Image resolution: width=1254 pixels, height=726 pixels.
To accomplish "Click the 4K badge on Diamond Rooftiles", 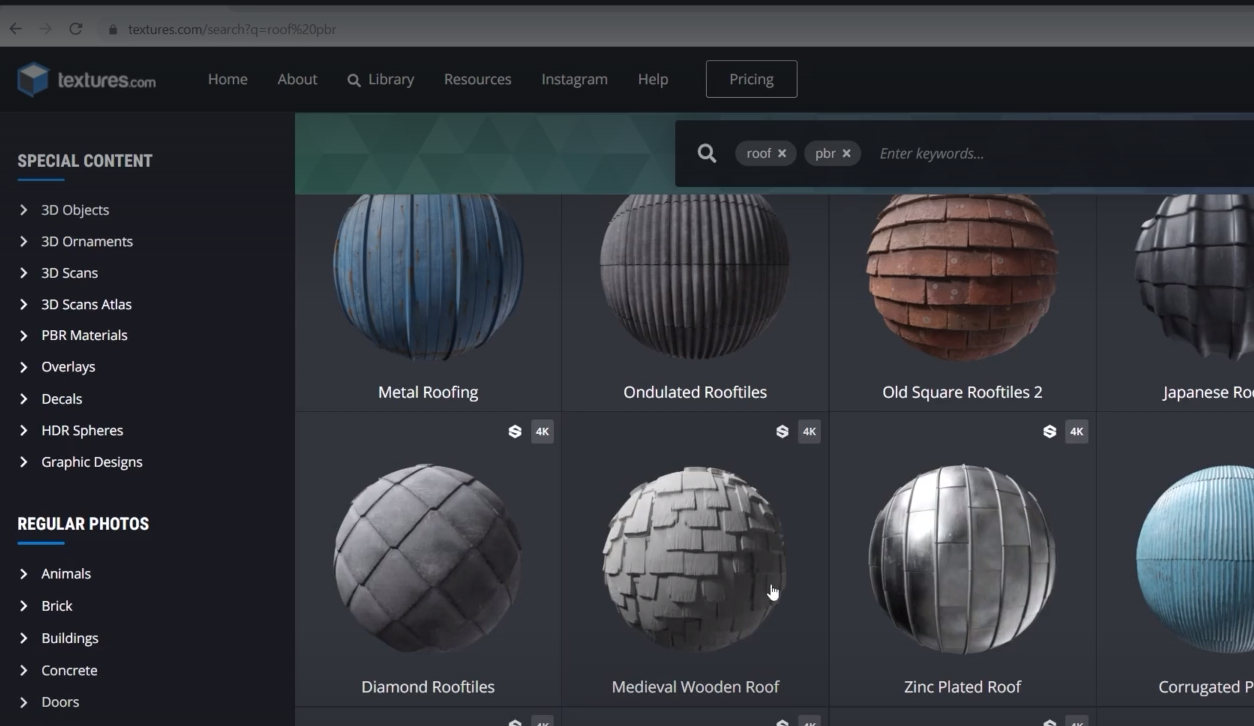I will pos(541,431).
